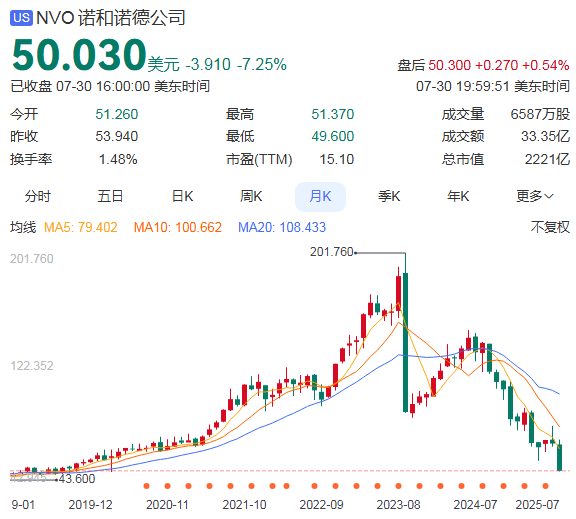576x519 pixels.
Task: Click the 成交额 value 33.35亿
Action: [x=546, y=137]
